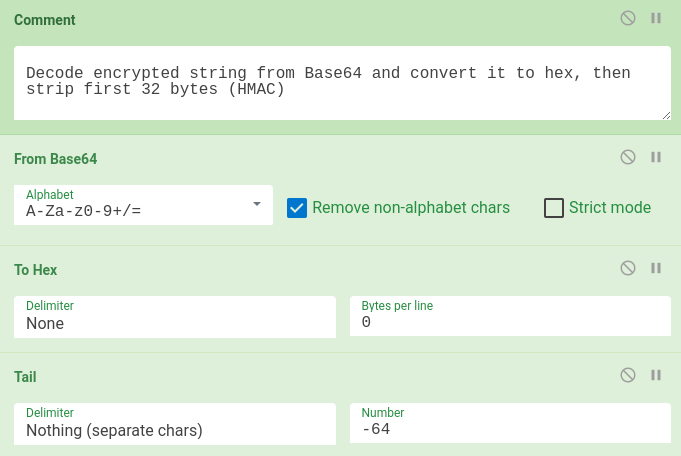
Task: Click the Comment text area
Action: (342, 83)
